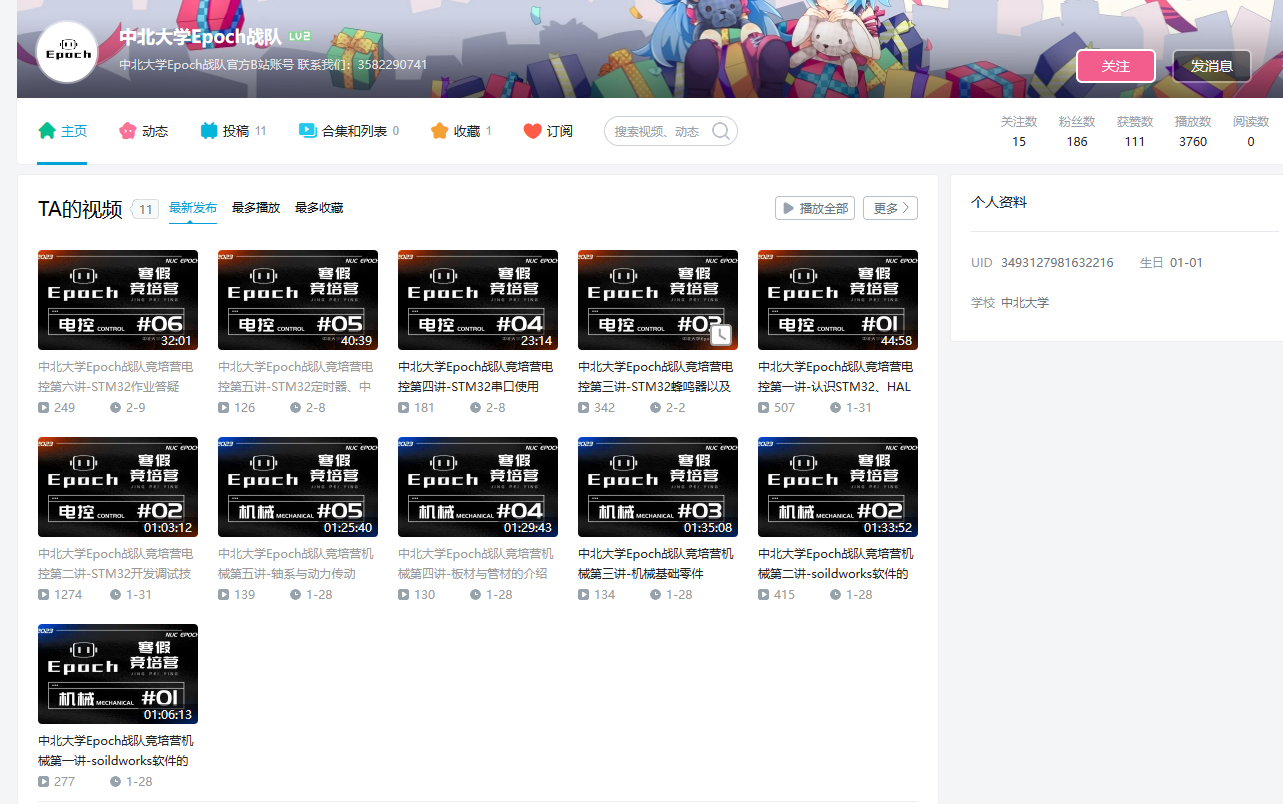
Task: Sort videos by 最多收藏
Action: tap(319, 208)
